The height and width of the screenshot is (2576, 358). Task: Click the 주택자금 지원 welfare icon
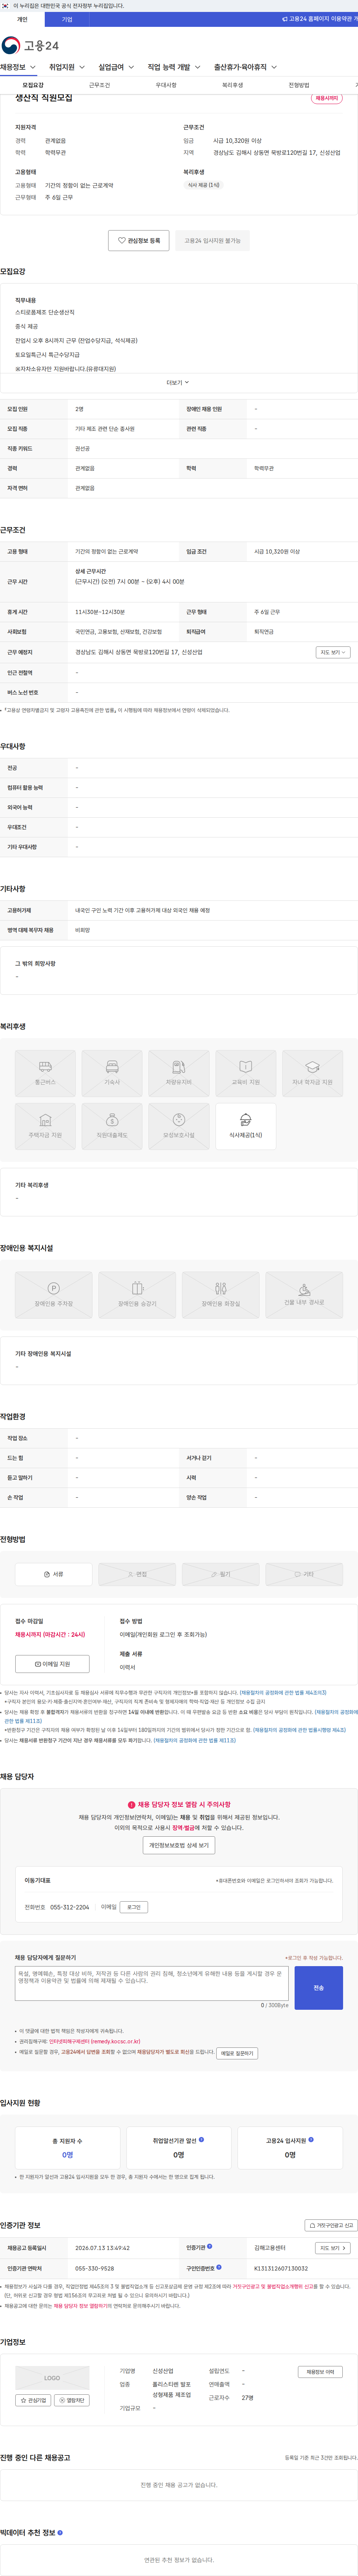click(x=45, y=1126)
